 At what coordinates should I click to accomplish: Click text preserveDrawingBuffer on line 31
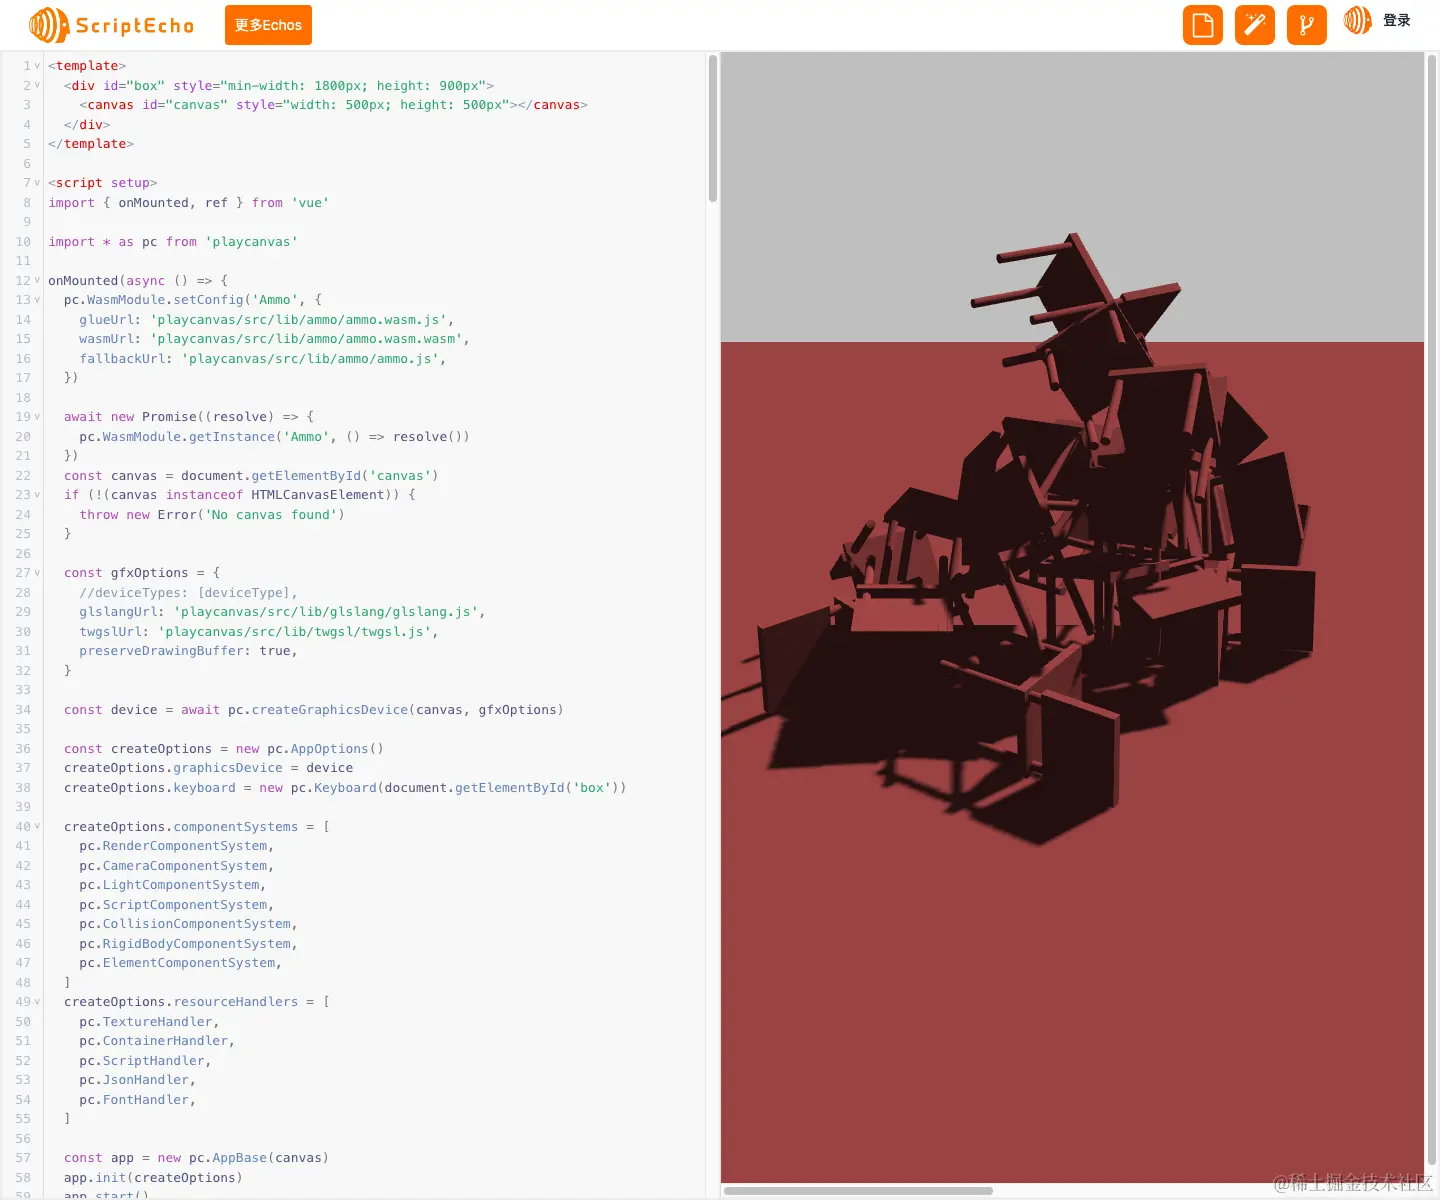(x=165, y=651)
